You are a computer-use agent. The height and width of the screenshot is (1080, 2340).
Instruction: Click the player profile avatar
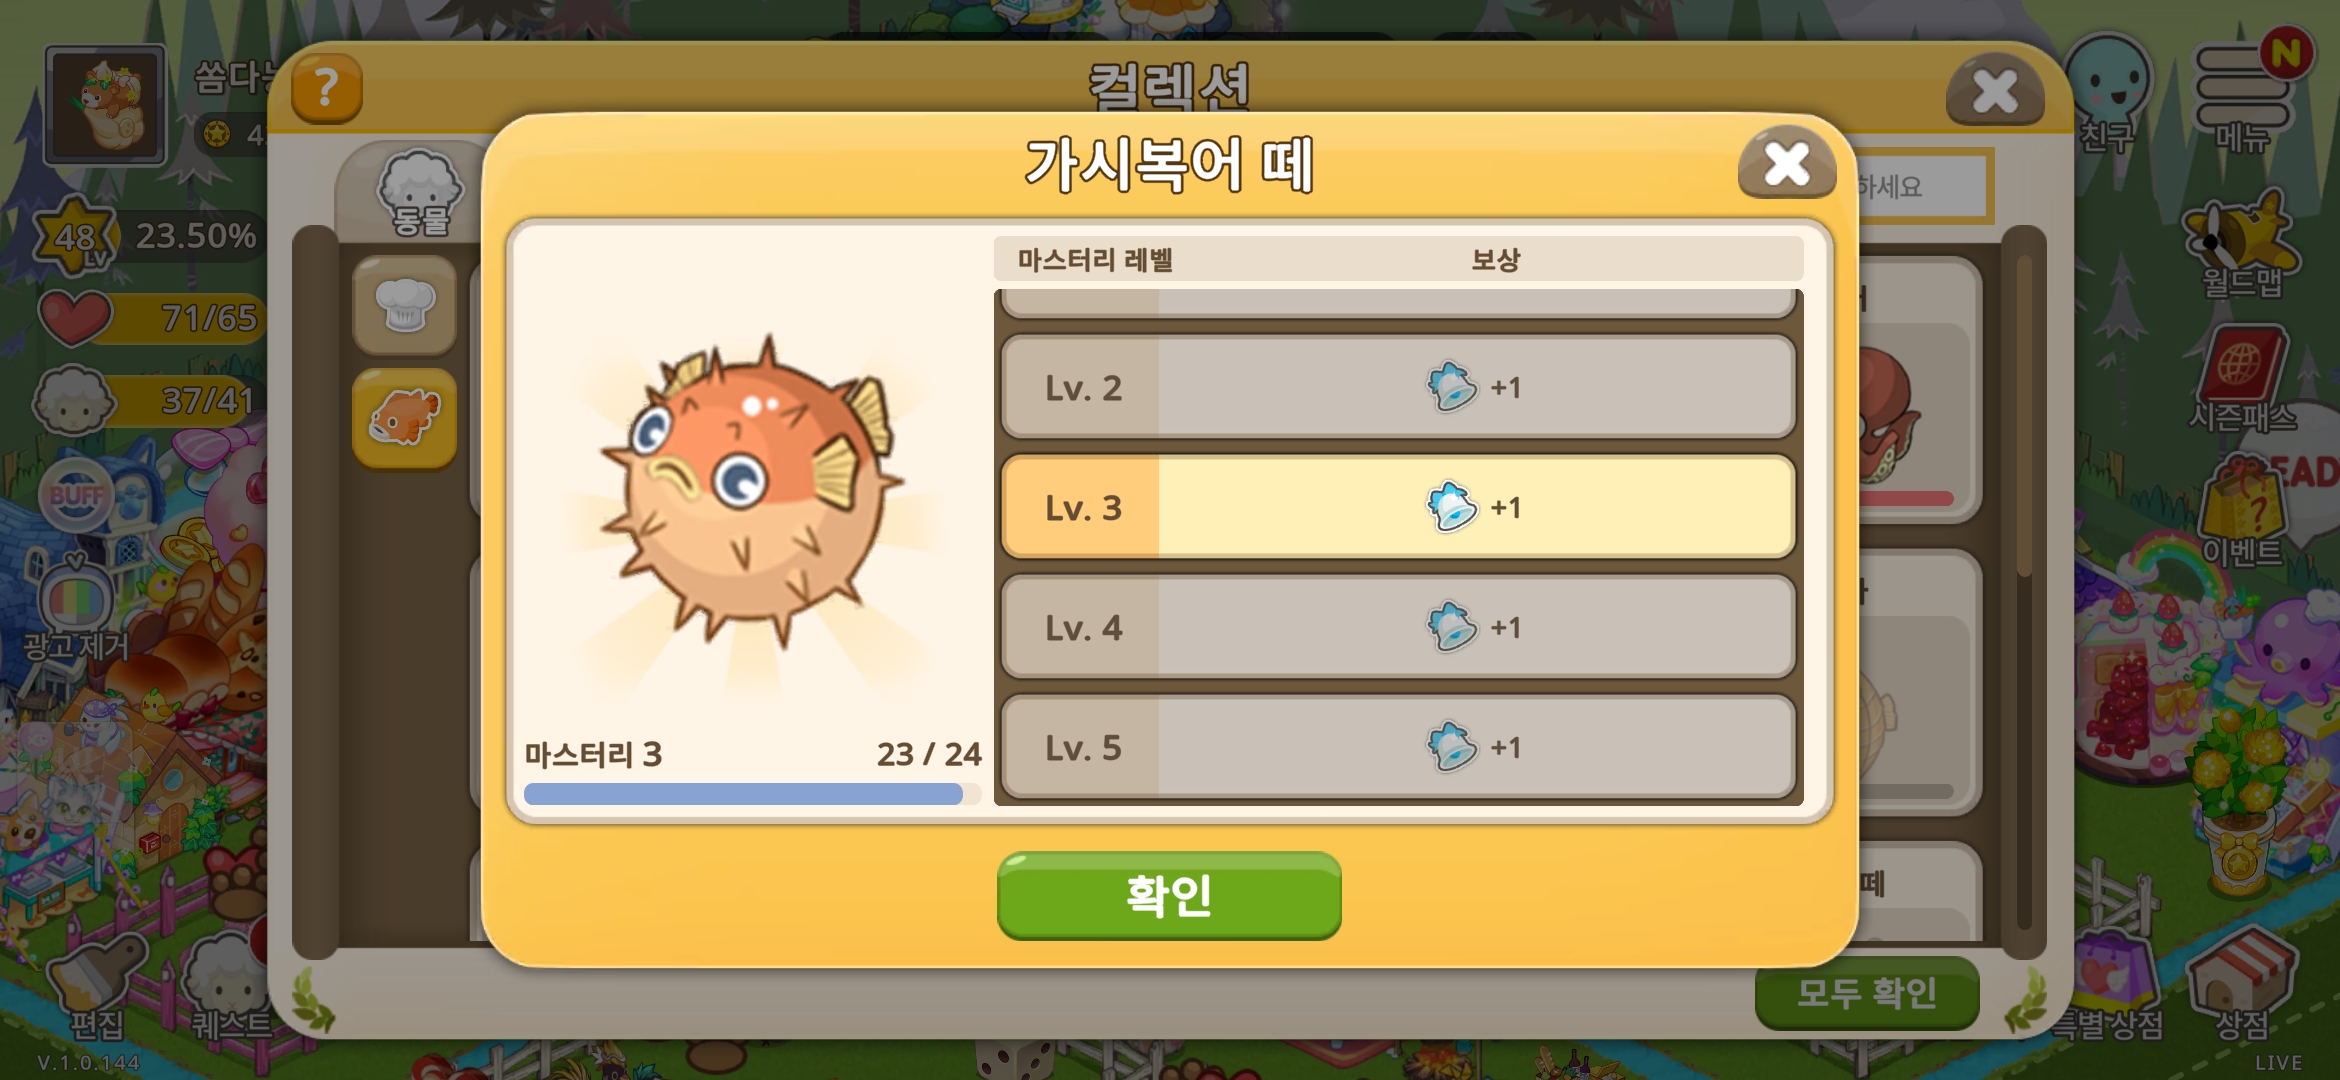[105, 104]
